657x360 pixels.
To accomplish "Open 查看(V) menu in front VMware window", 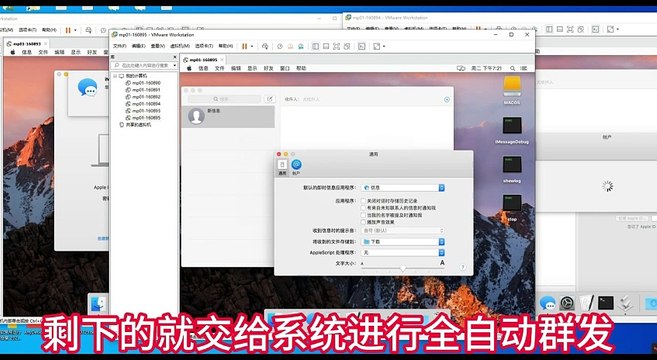I will coord(158,46).
